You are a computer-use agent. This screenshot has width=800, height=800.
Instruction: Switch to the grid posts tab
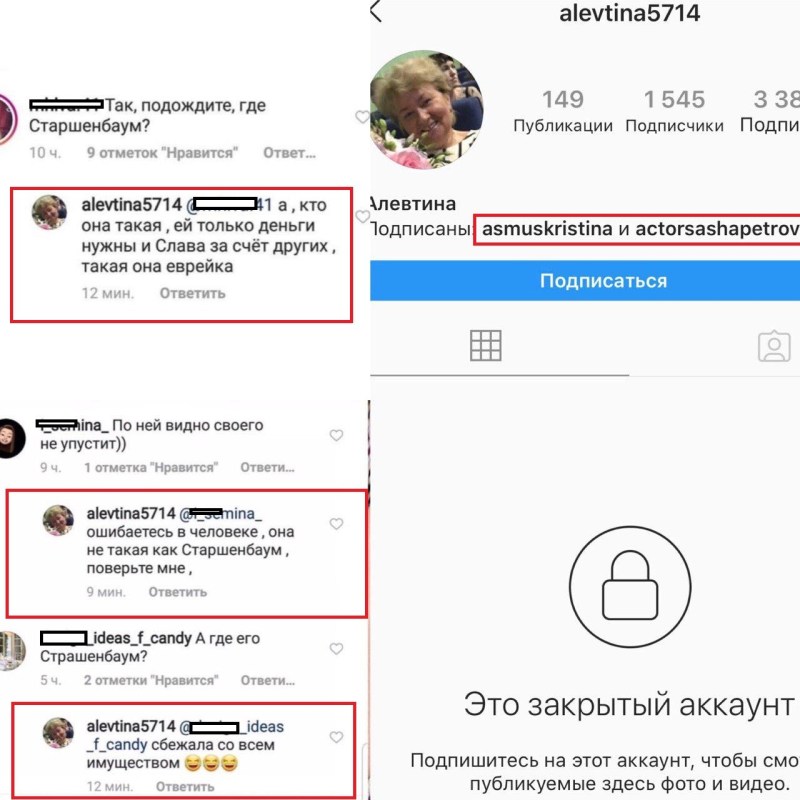pos(485,345)
